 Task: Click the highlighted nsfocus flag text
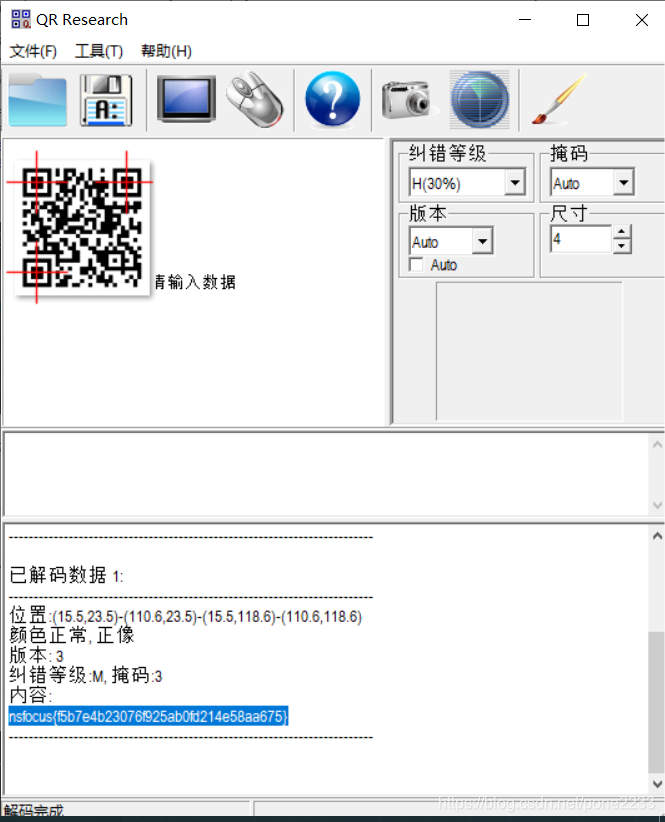coord(148,716)
